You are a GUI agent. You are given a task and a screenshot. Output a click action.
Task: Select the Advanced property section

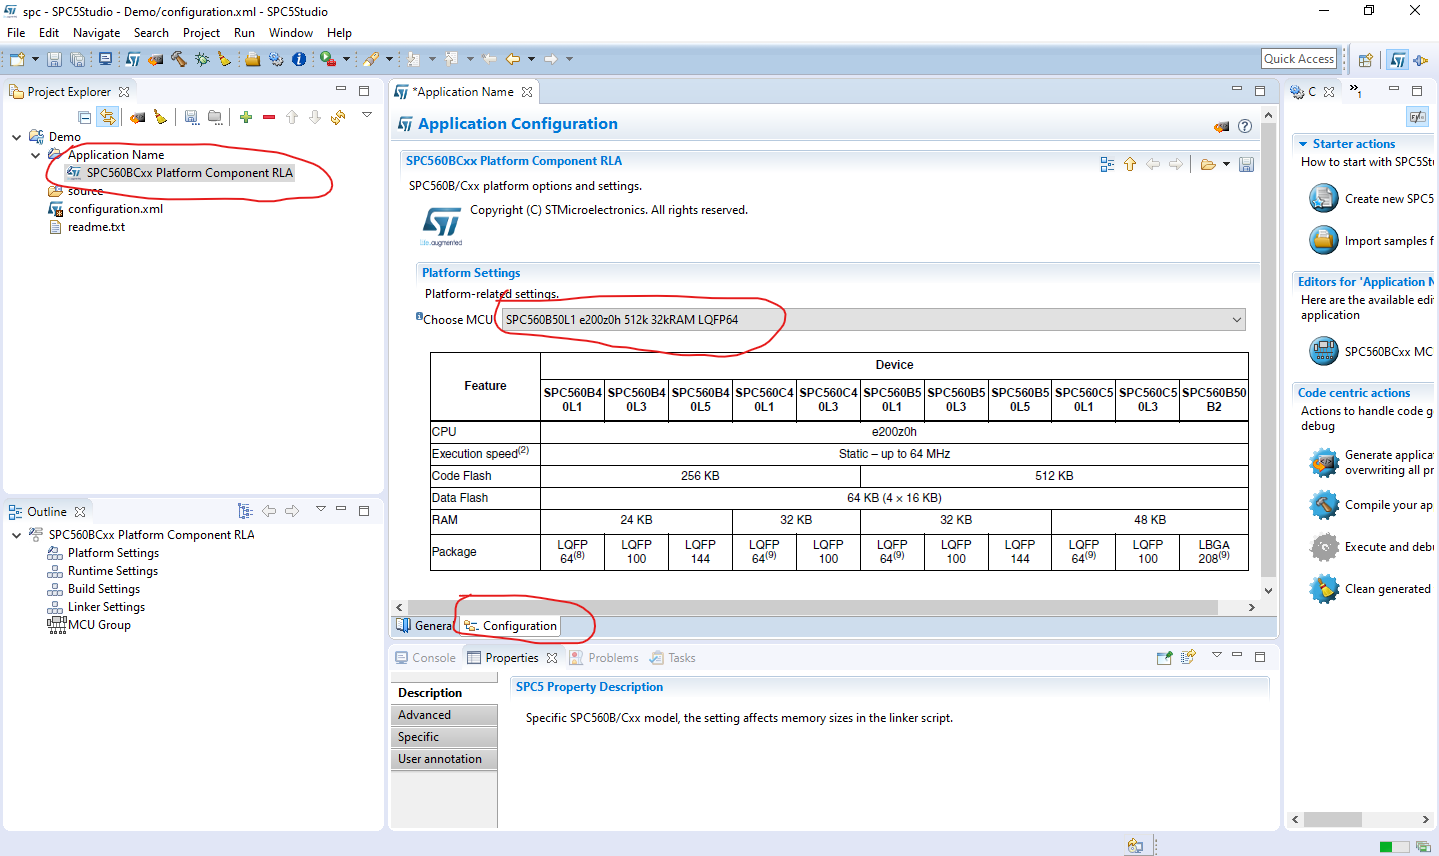(444, 715)
